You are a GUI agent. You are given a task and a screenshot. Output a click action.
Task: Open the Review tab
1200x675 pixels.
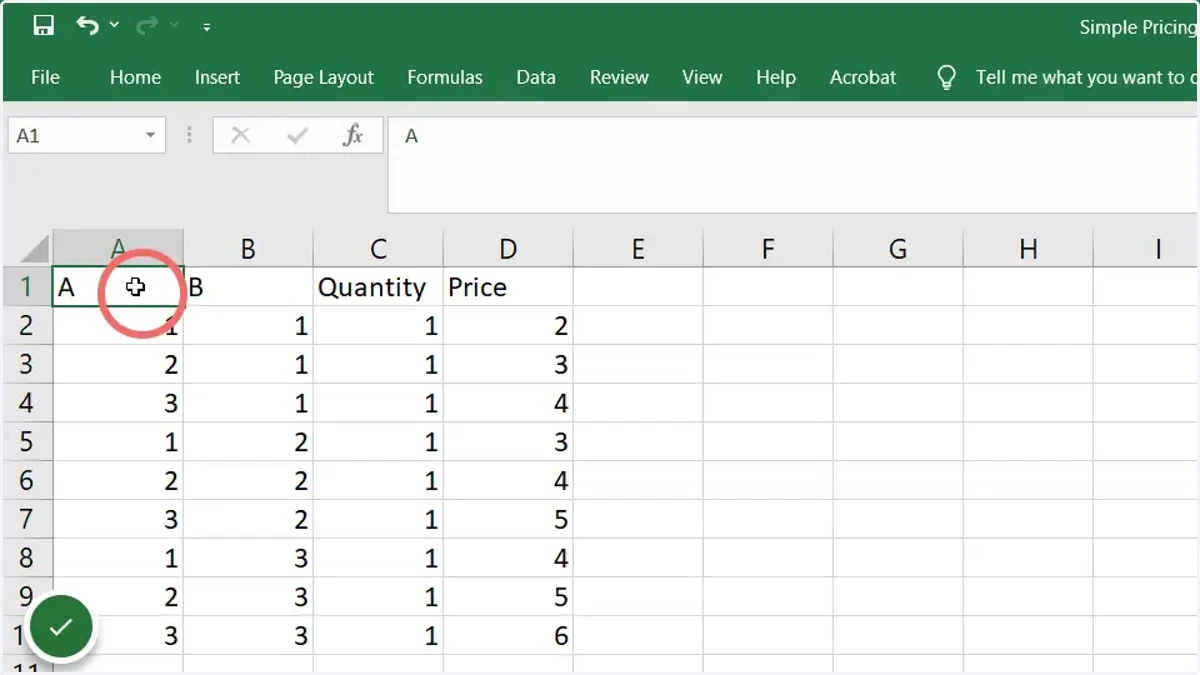(619, 77)
